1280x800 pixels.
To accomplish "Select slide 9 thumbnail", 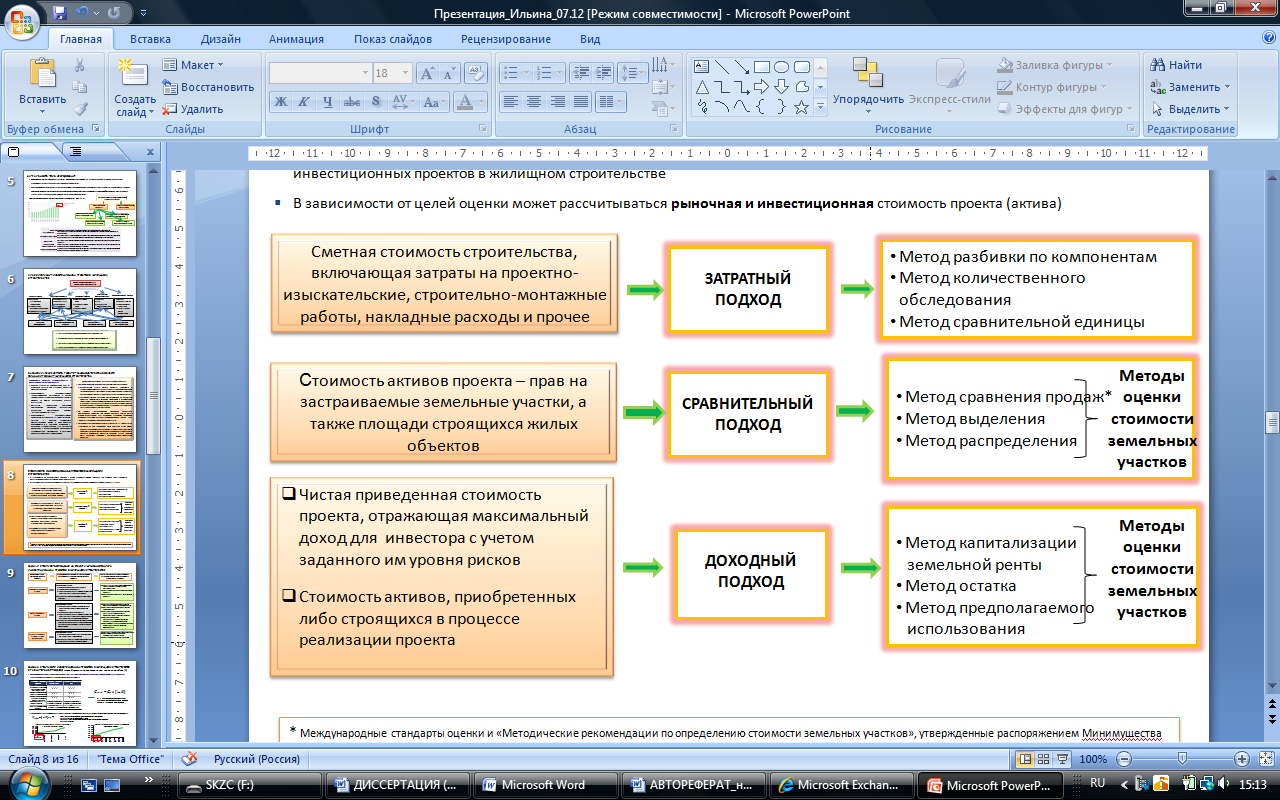I will pos(80,606).
